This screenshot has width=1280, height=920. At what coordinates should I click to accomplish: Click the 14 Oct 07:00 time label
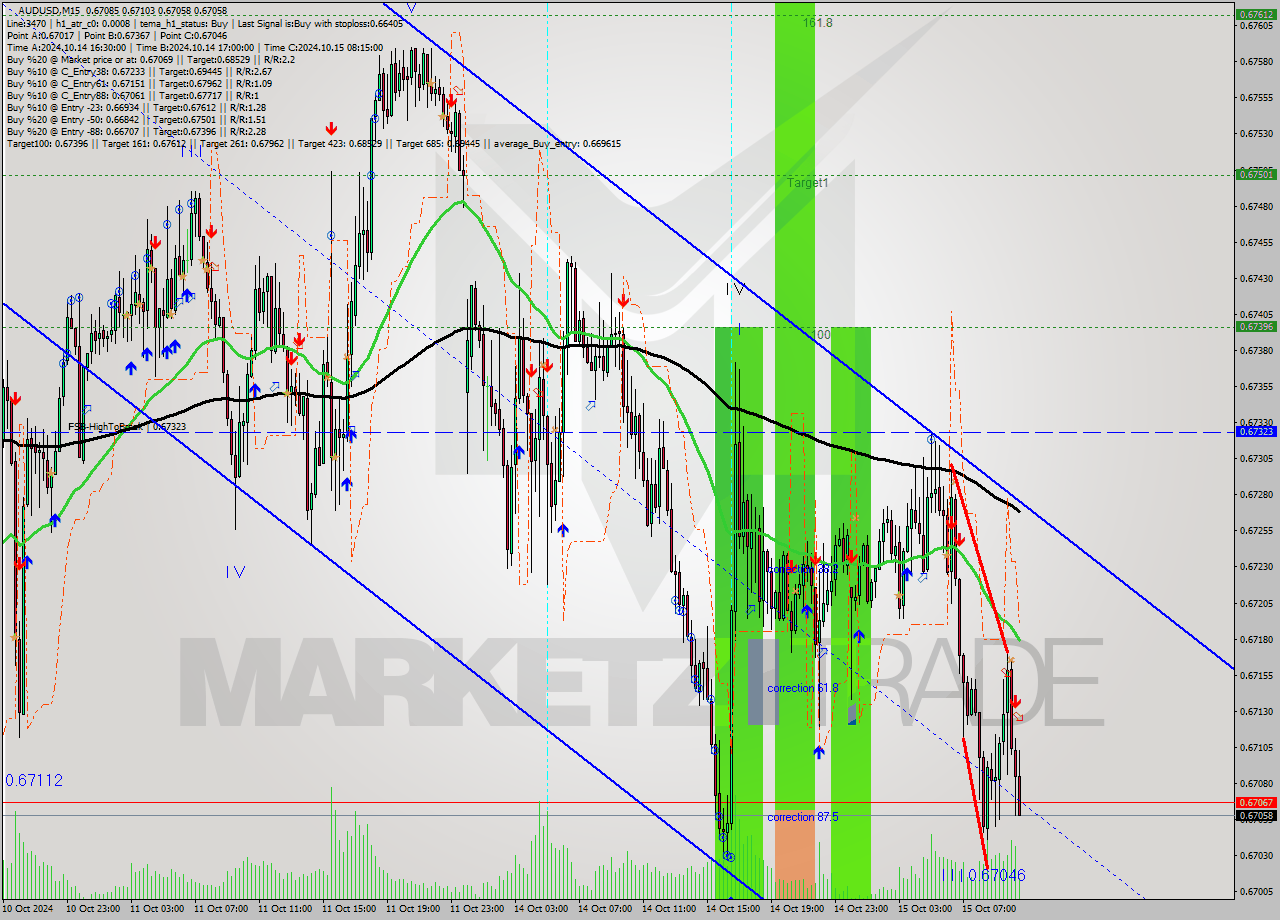tap(603, 909)
